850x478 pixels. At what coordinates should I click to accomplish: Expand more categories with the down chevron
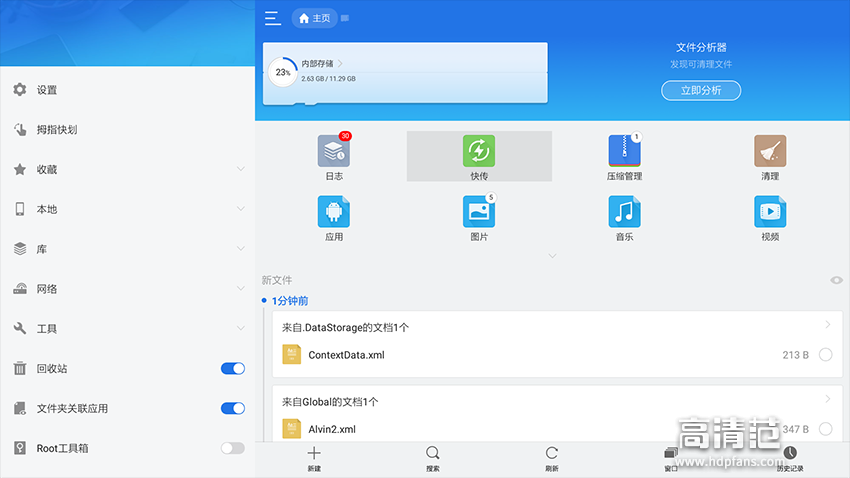coord(552,256)
